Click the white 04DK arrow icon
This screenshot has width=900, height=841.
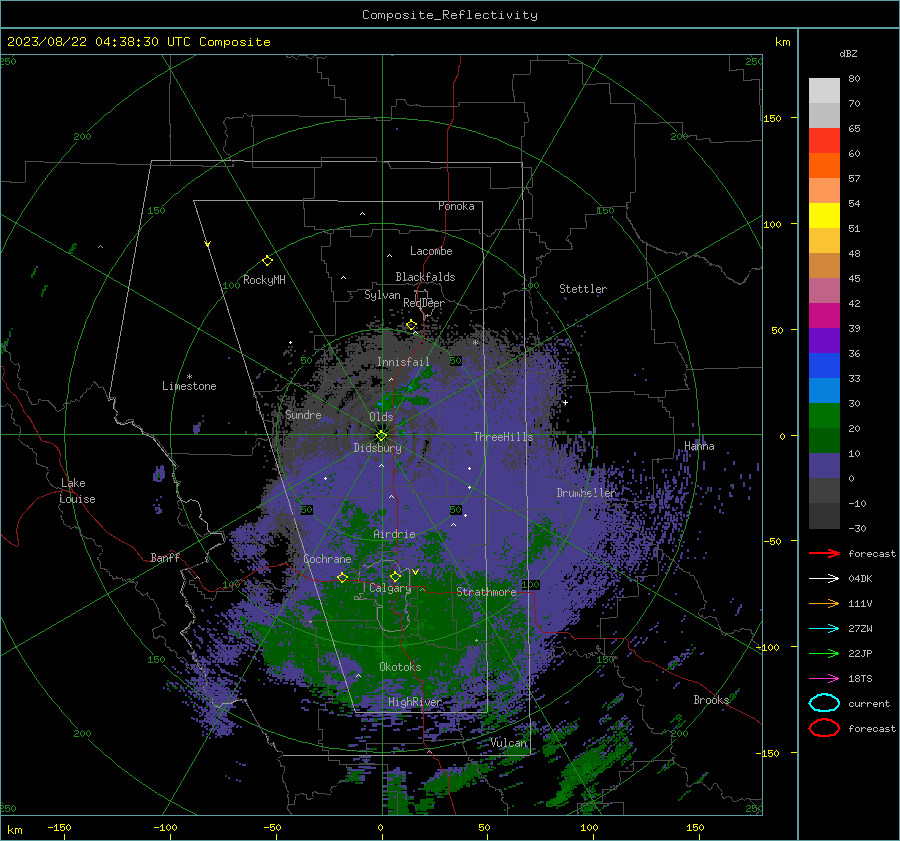824,578
